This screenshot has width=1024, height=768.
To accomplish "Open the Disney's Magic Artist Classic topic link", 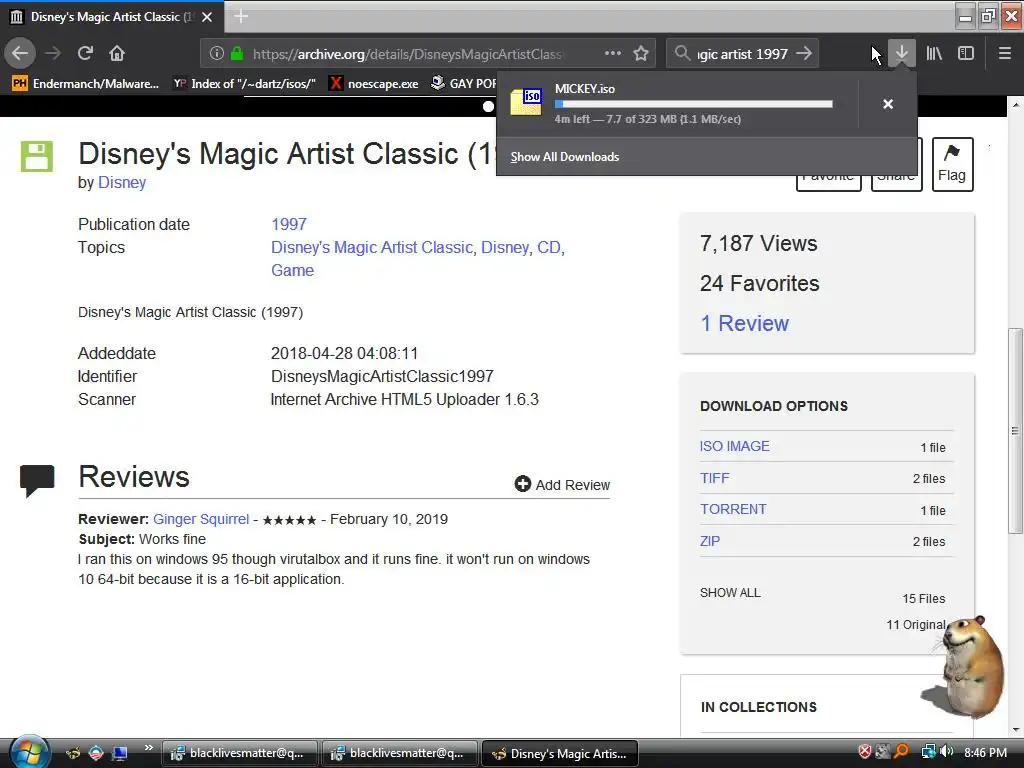I will [372, 248].
